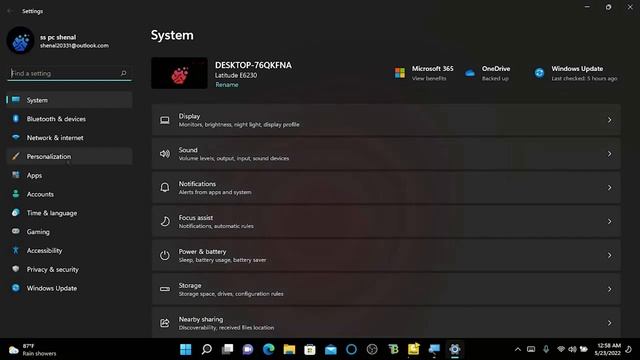Open taskbar Search icon

207,349
